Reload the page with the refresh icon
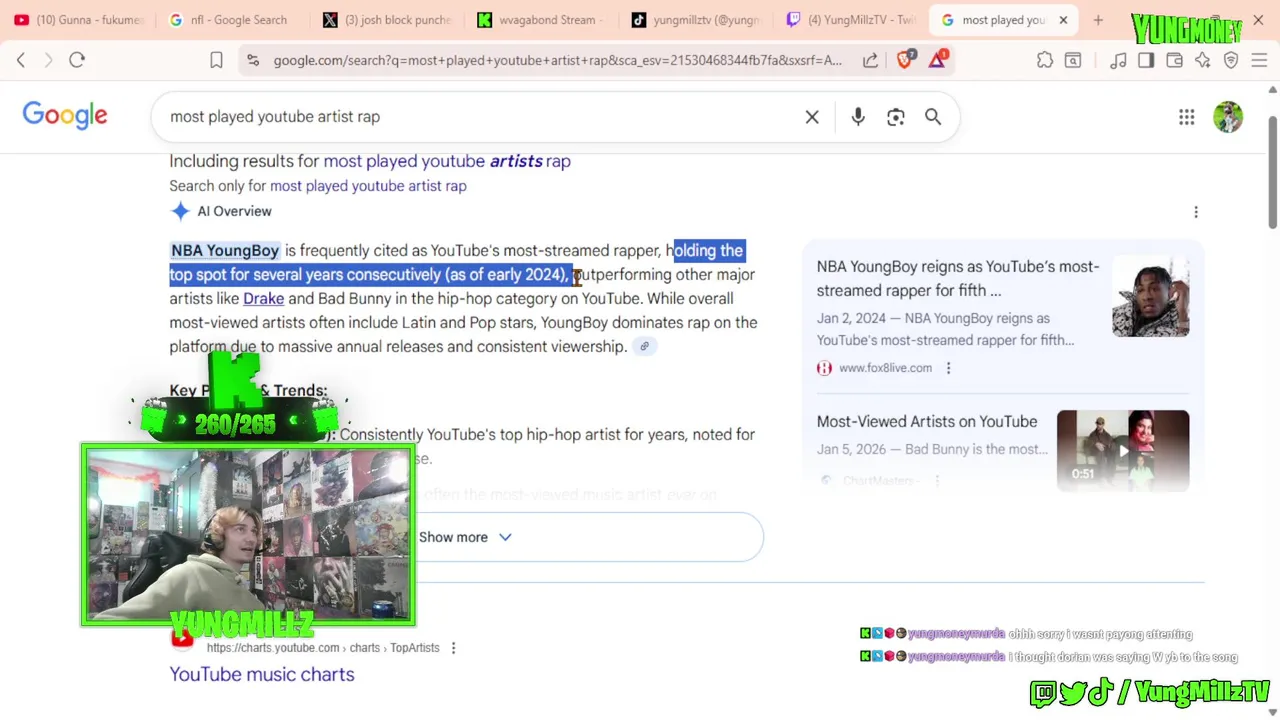The image size is (1280, 720). click(x=77, y=60)
